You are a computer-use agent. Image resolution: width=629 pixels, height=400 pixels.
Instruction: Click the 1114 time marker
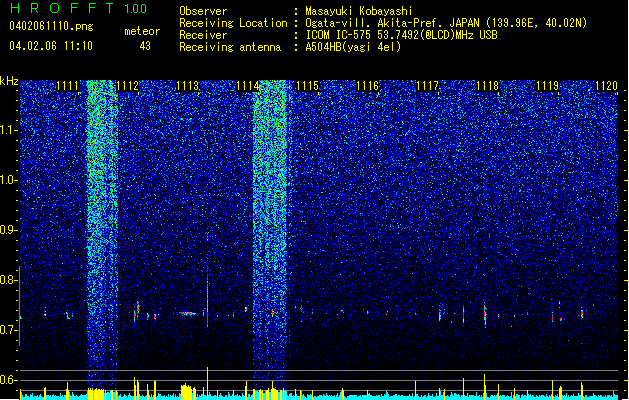(x=248, y=86)
